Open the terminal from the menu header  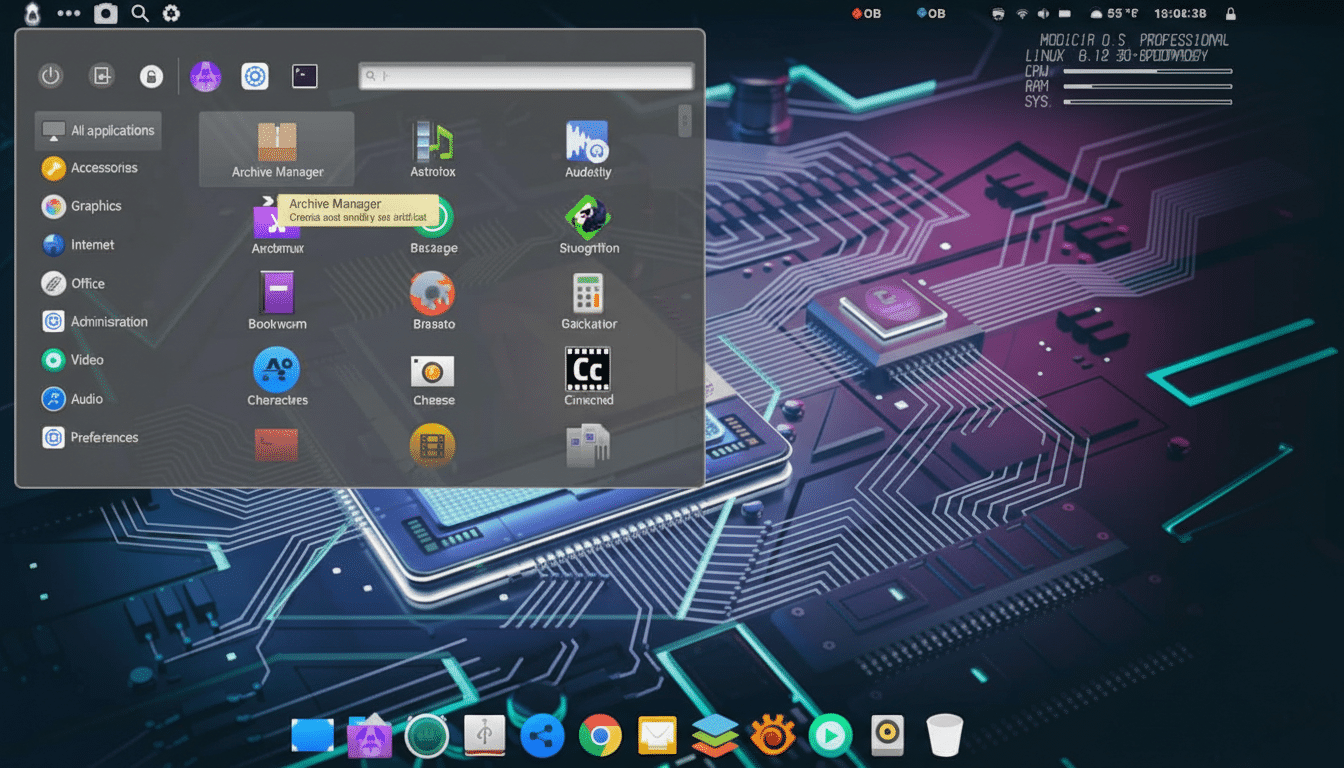[304, 75]
